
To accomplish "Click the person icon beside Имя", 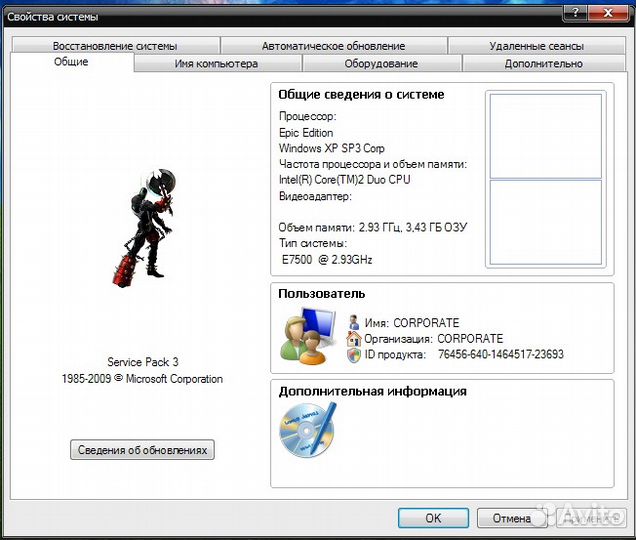I will click(354, 323).
